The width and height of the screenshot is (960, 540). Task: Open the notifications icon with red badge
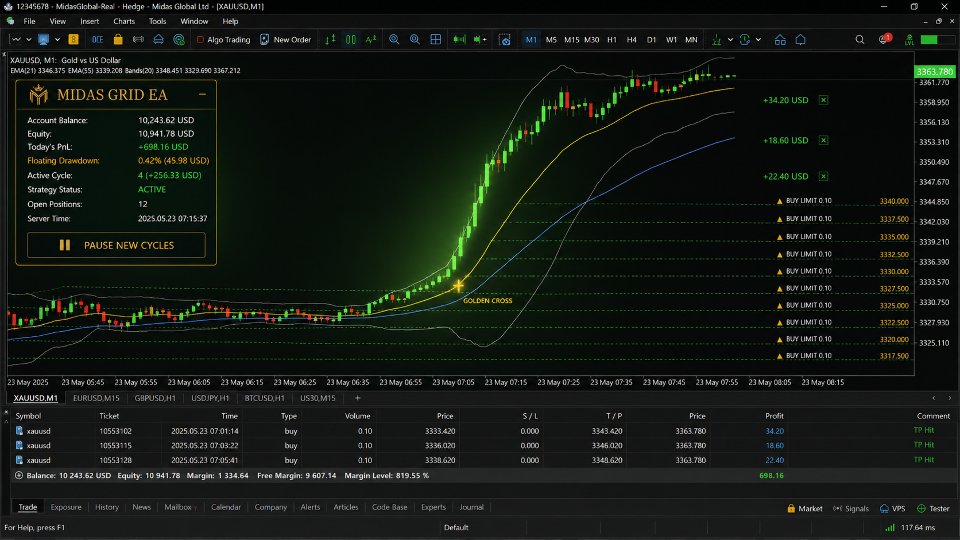[x=884, y=39]
